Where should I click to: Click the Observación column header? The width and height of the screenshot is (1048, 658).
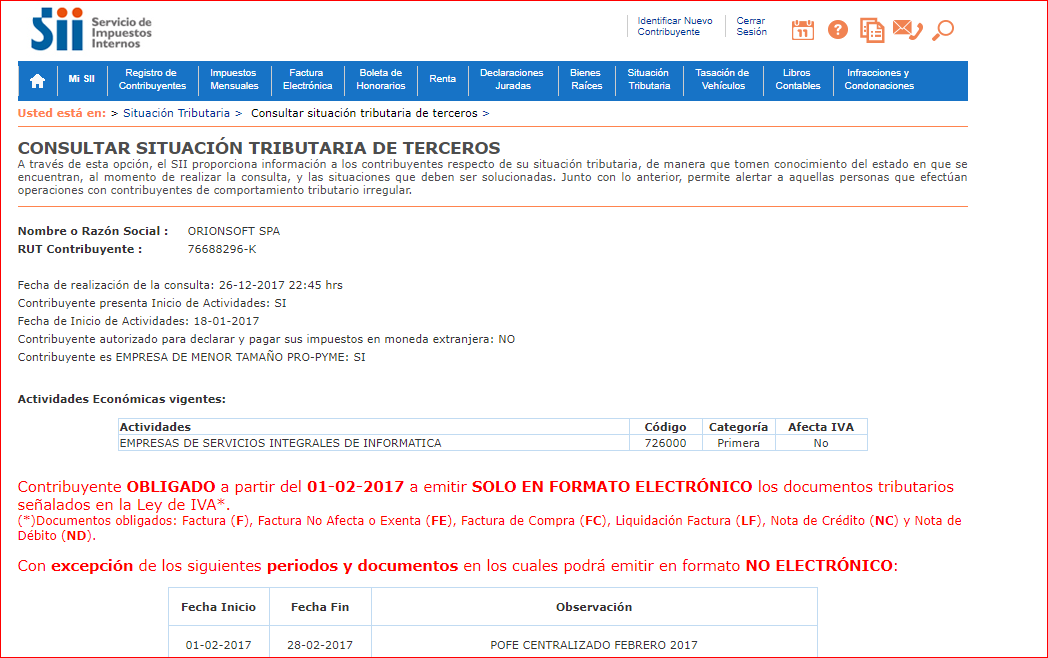pyautogui.click(x=594, y=607)
